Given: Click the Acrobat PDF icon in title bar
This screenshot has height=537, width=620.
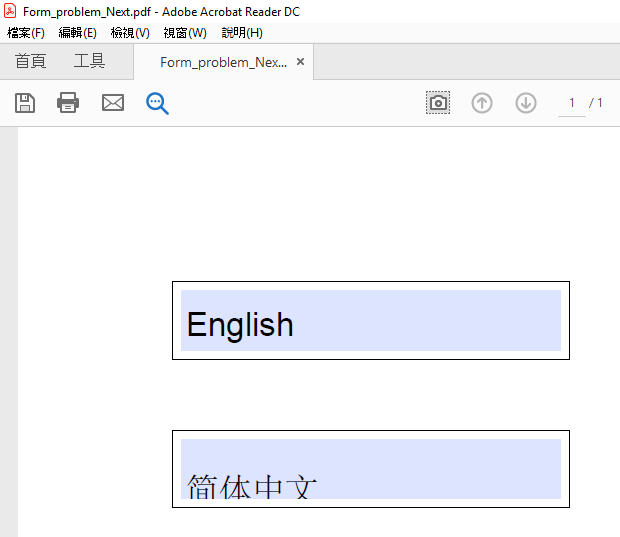Looking at the screenshot, I should tap(10, 11).
